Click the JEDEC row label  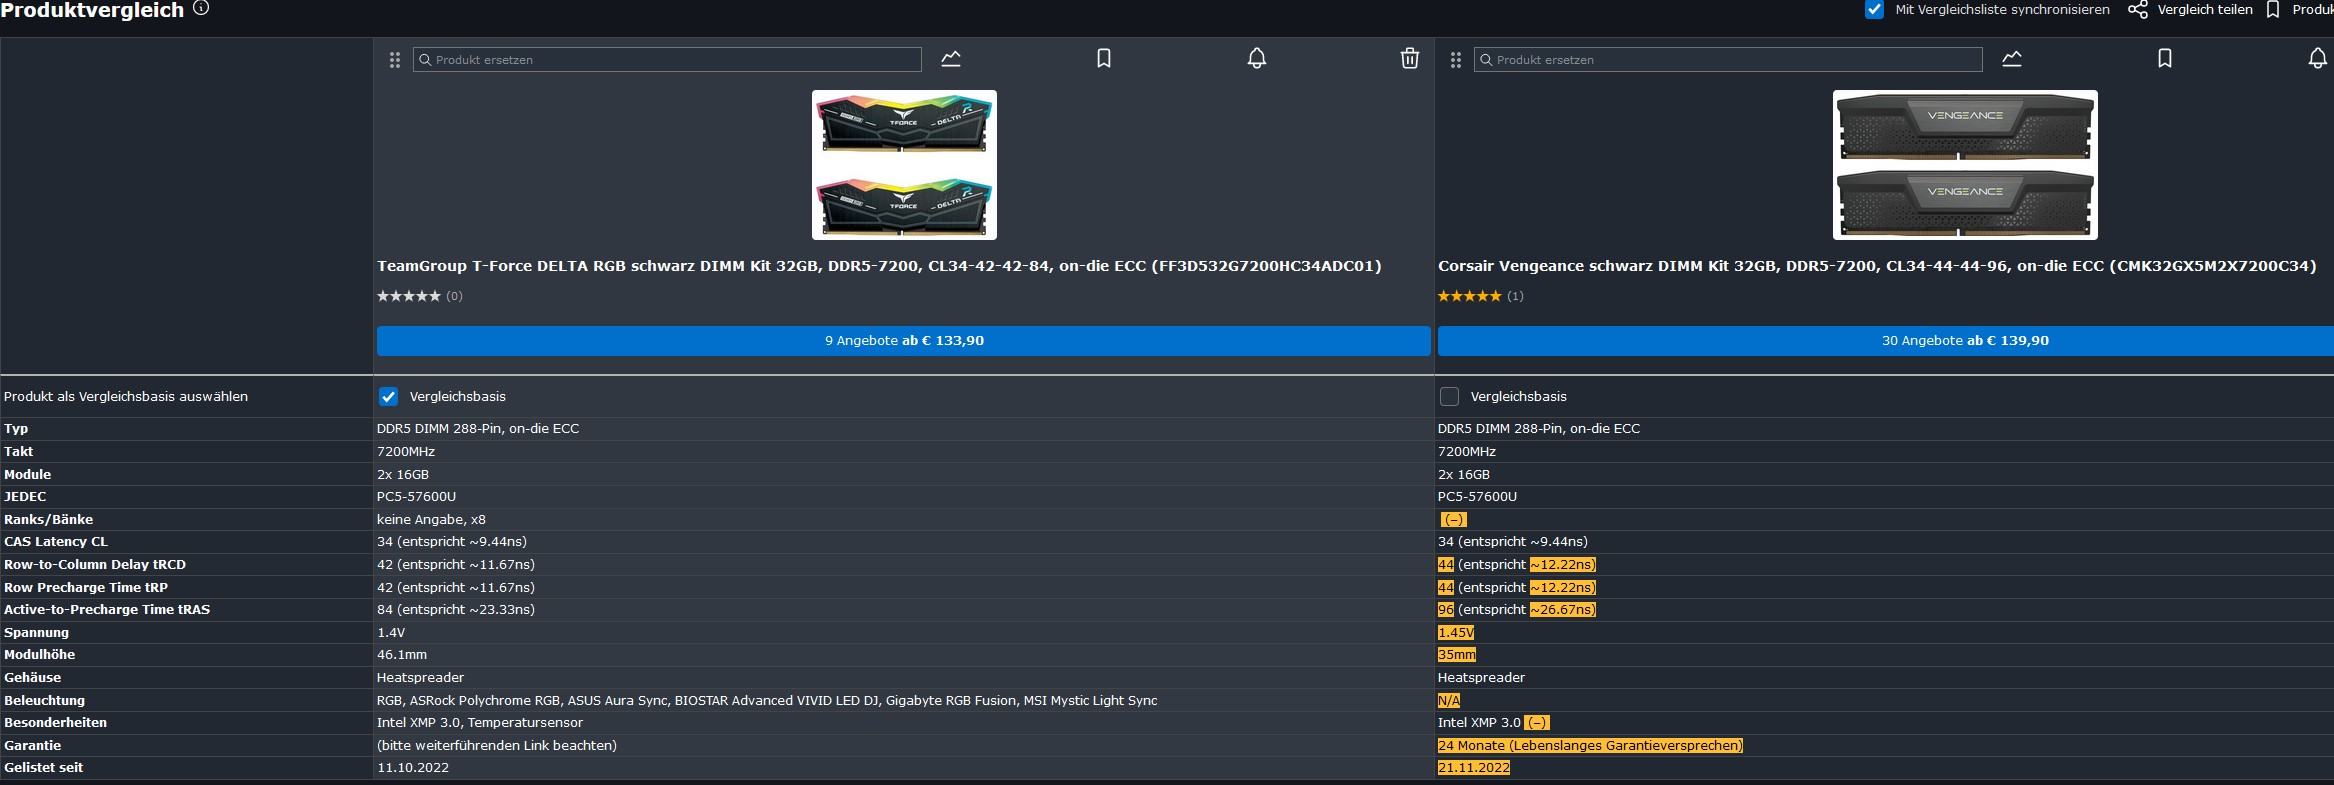tap(25, 497)
